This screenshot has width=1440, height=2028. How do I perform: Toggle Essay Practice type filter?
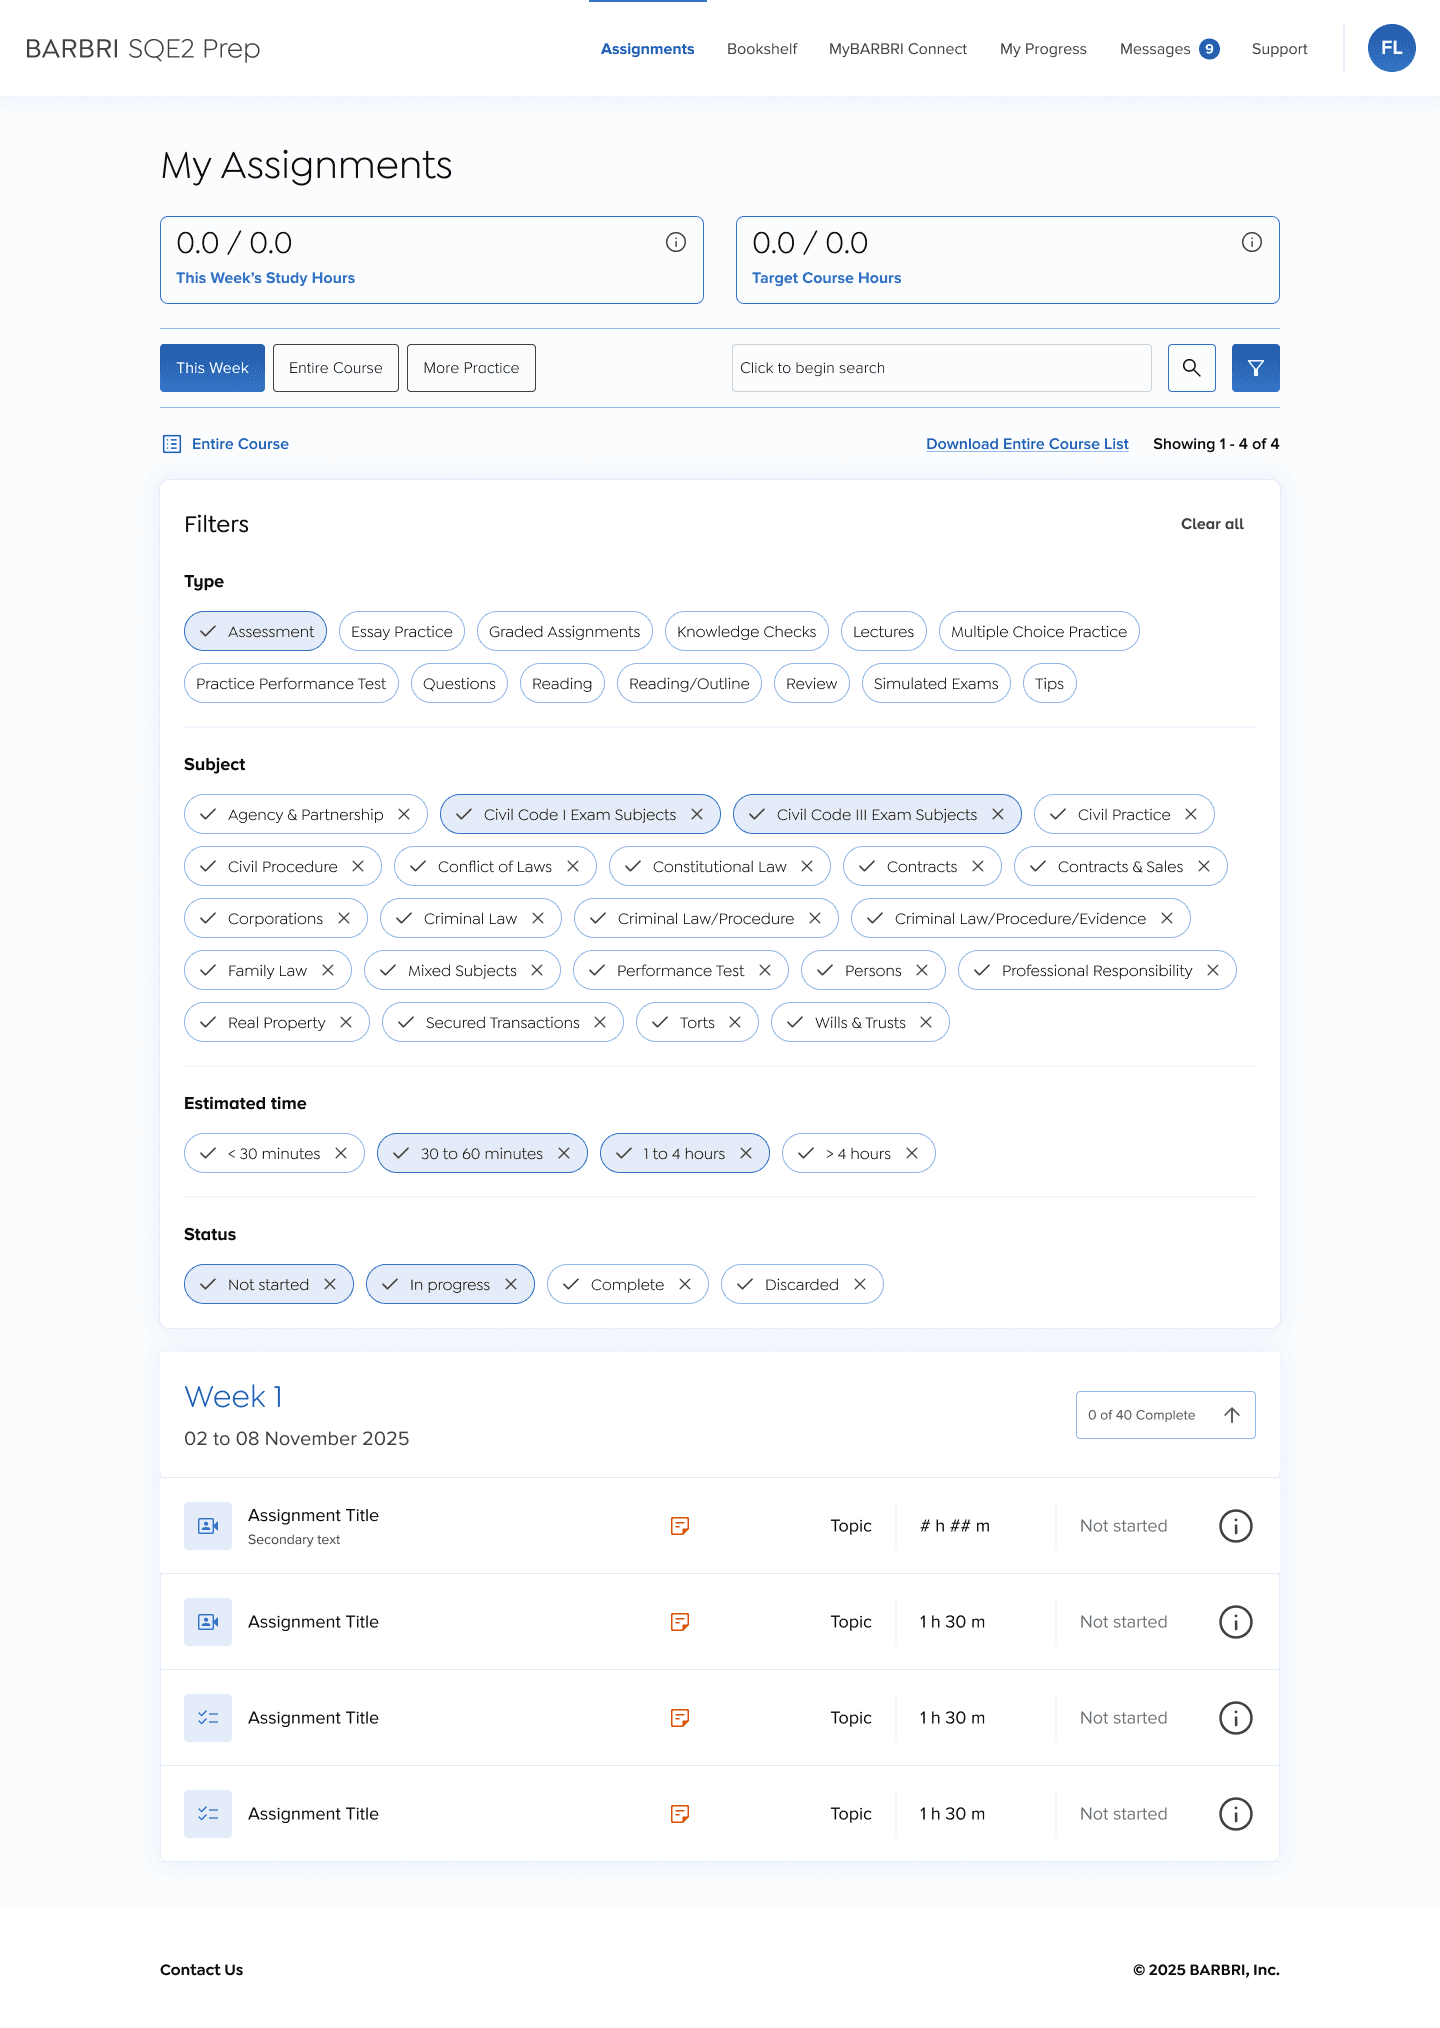[x=402, y=631]
